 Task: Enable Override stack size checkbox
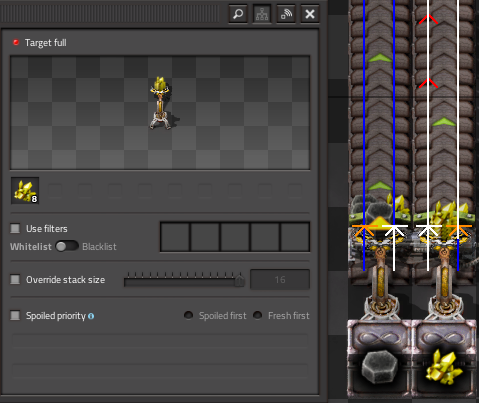[15, 279]
